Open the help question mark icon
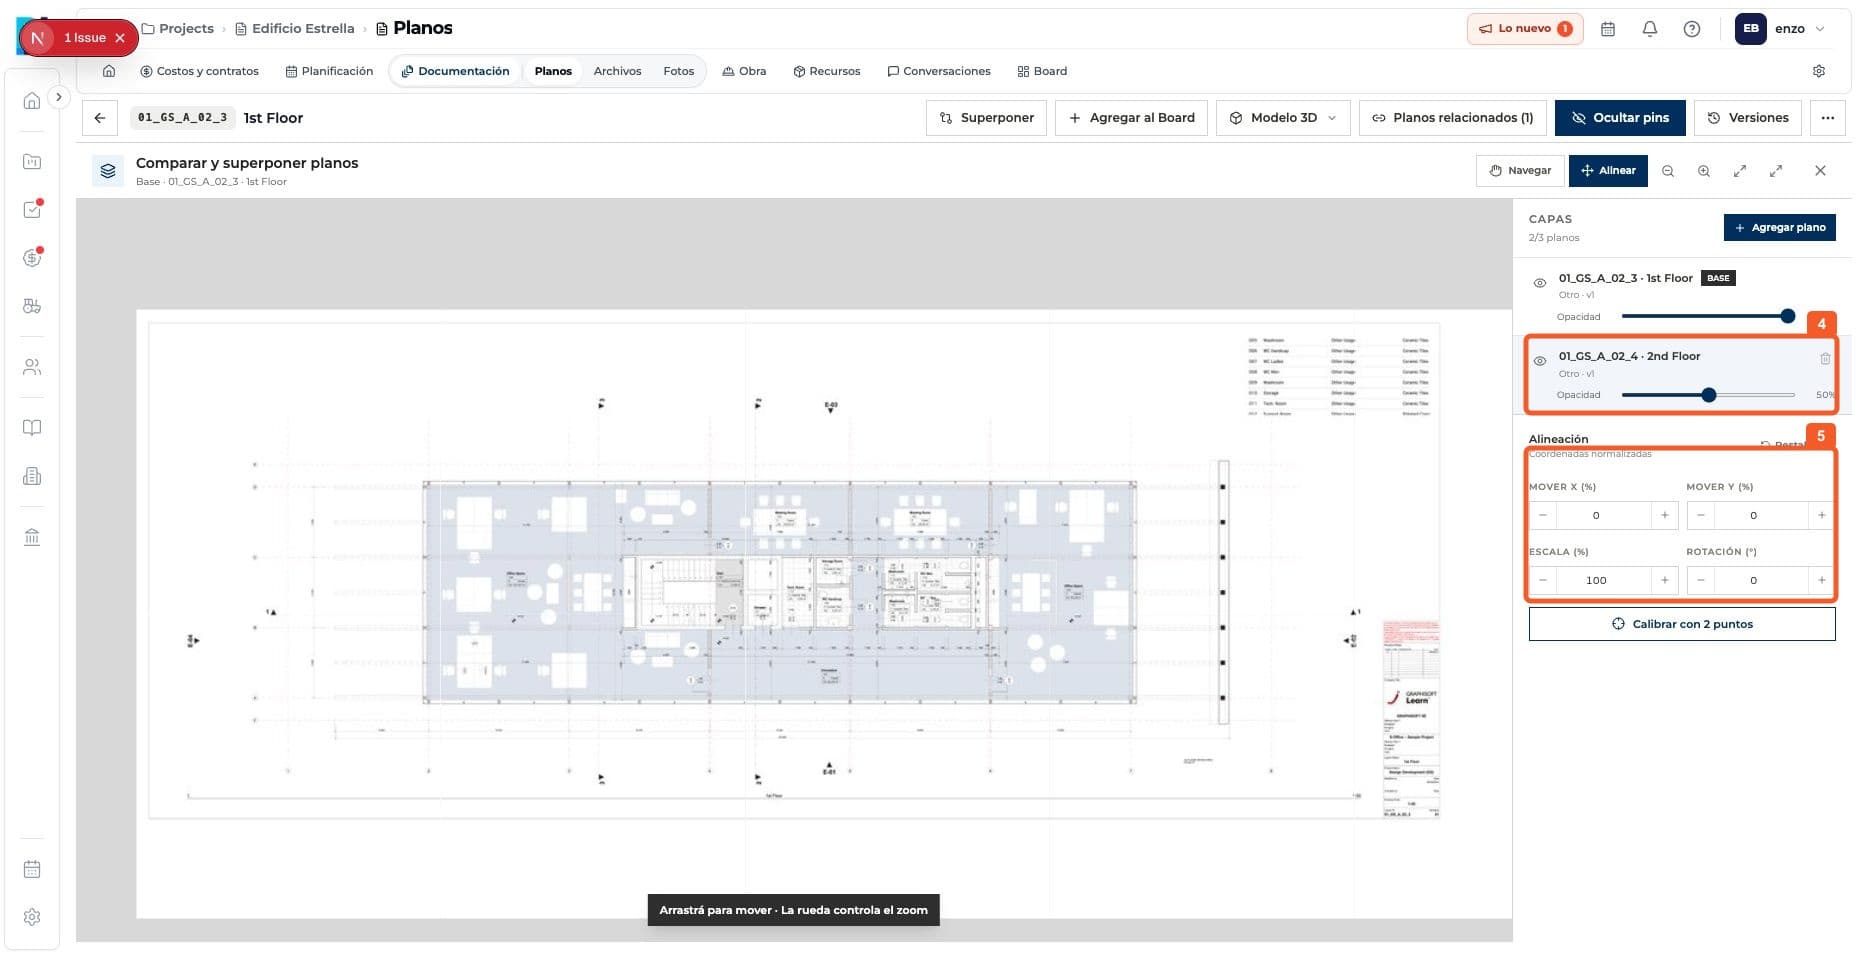Image resolution: width=1864 pixels, height=954 pixels. tap(1692, 29)
